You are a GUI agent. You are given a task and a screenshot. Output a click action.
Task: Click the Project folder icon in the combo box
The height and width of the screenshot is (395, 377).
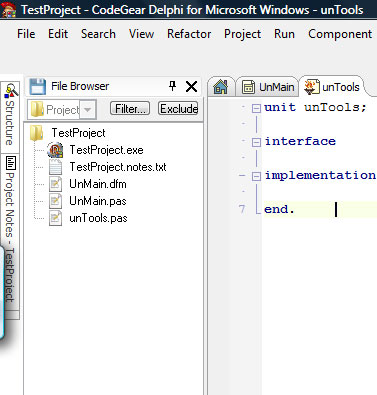click(37, 109)
